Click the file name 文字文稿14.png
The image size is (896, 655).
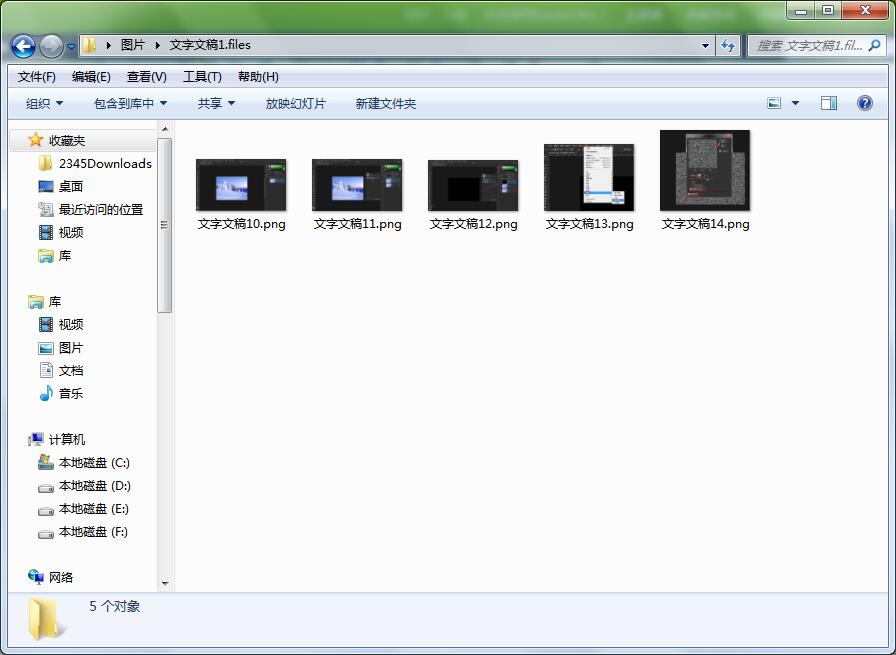point(706,224)
